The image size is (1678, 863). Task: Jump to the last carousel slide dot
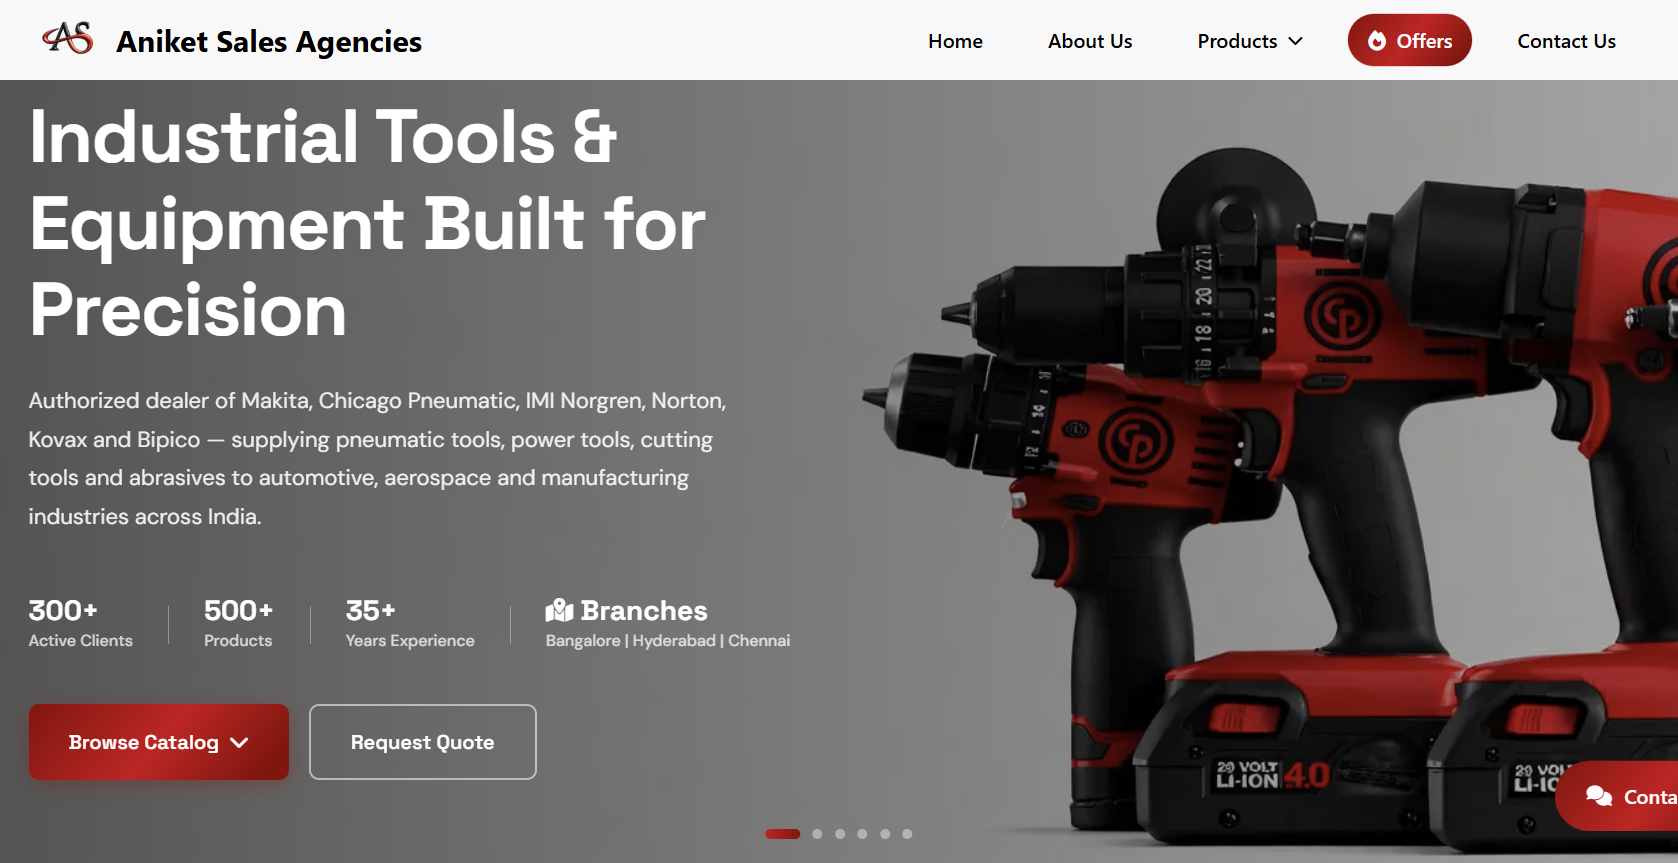907,834
